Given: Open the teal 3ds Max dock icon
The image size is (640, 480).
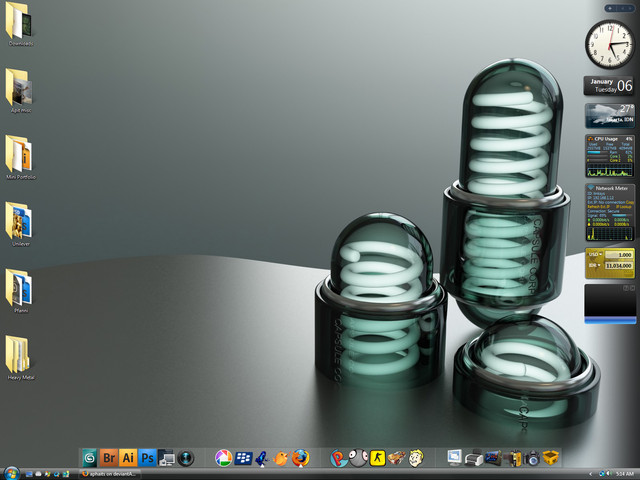Looking at the screenshot, I should (x=89, y=458).
